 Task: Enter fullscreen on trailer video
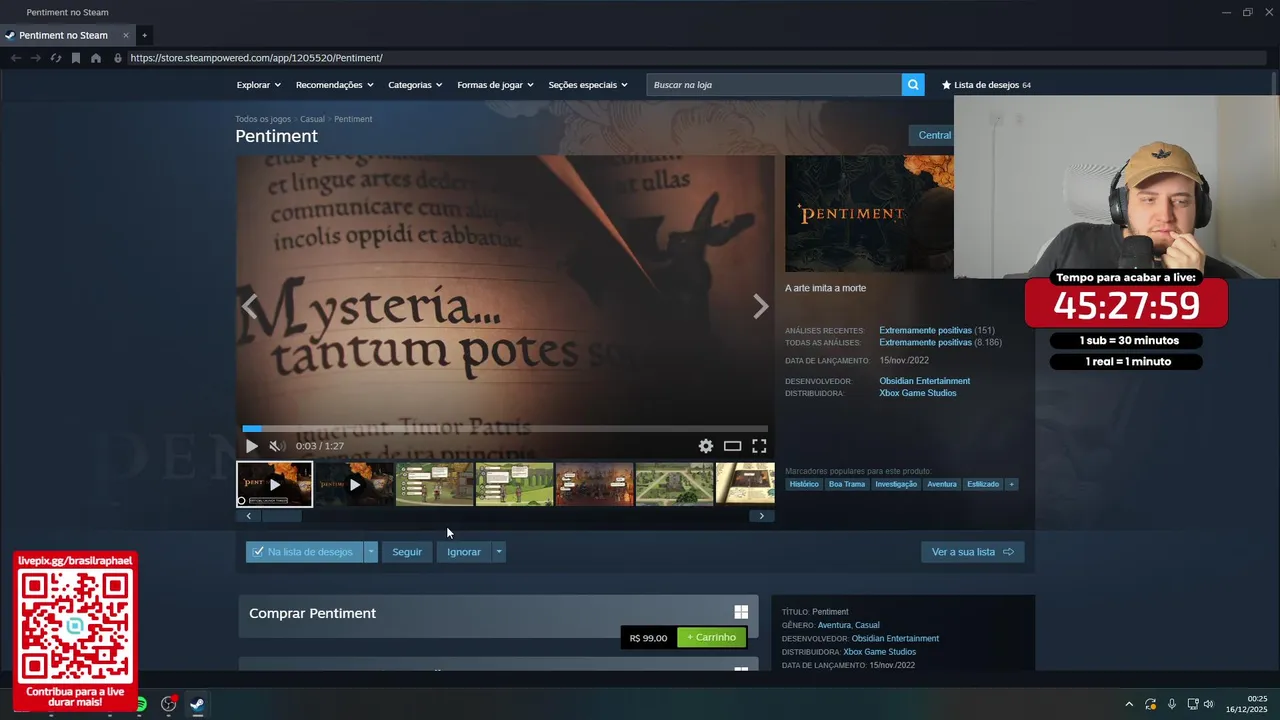759,446
